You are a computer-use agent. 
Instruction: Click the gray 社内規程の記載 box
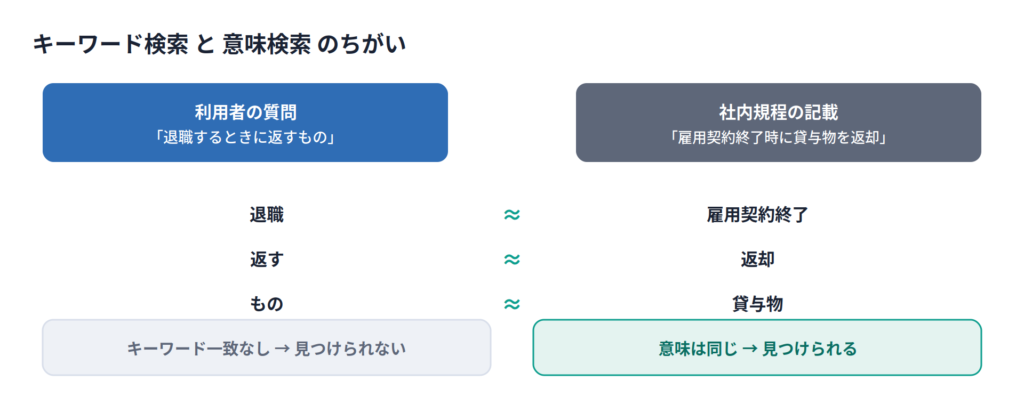pos(778,122)
